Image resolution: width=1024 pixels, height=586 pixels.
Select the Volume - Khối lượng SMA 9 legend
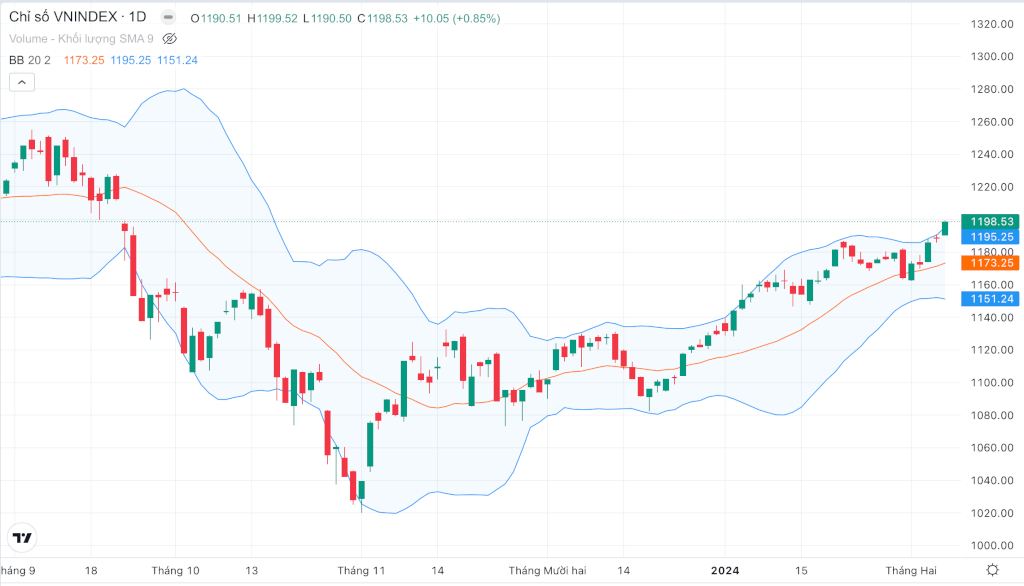[x=81, y=39]
